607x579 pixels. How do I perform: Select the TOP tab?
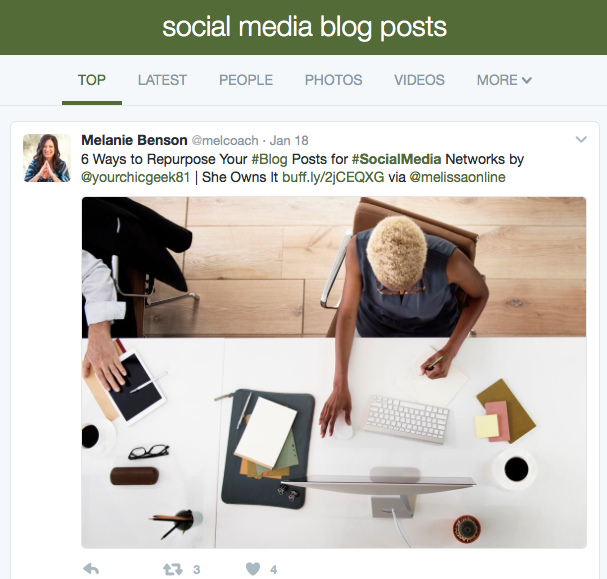coord(92,80)
